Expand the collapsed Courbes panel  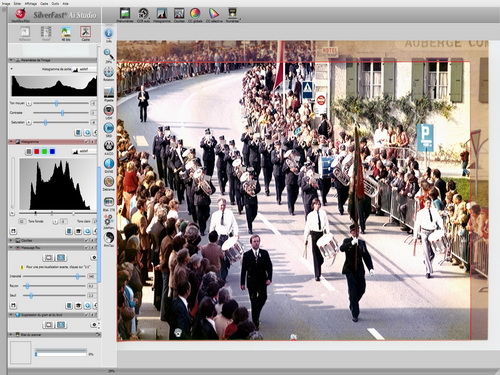coord(11,240)
